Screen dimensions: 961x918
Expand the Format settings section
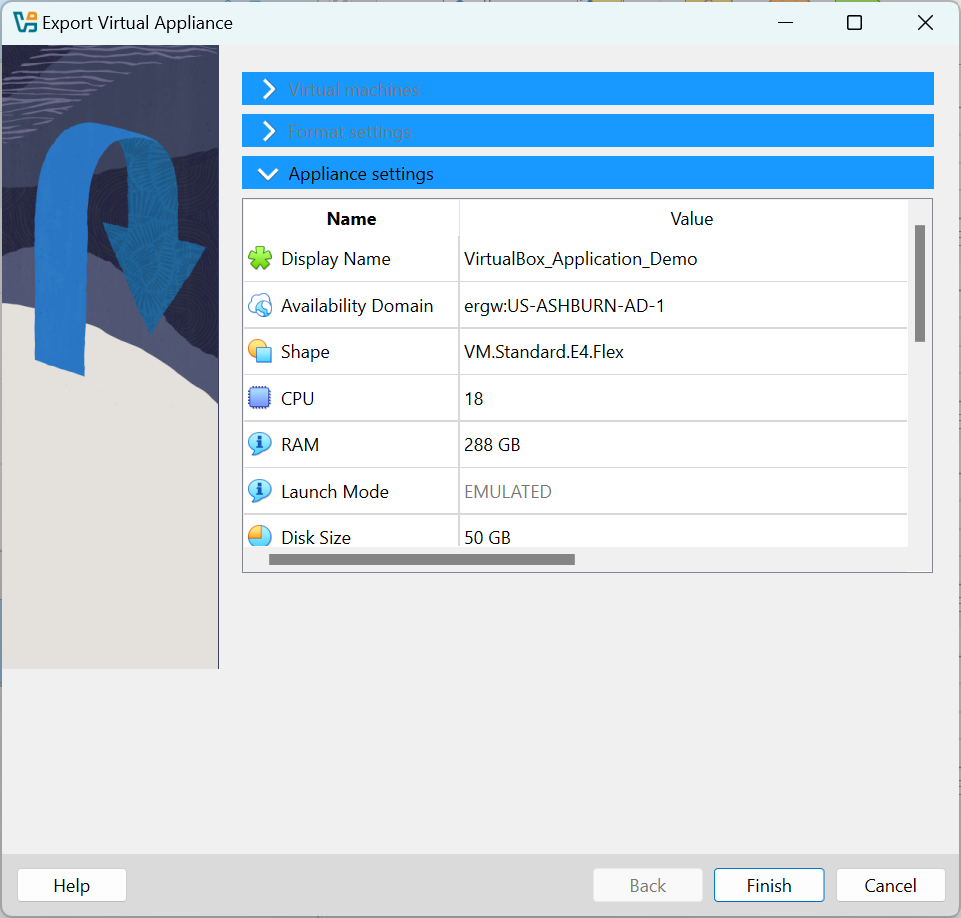(588, 131)
